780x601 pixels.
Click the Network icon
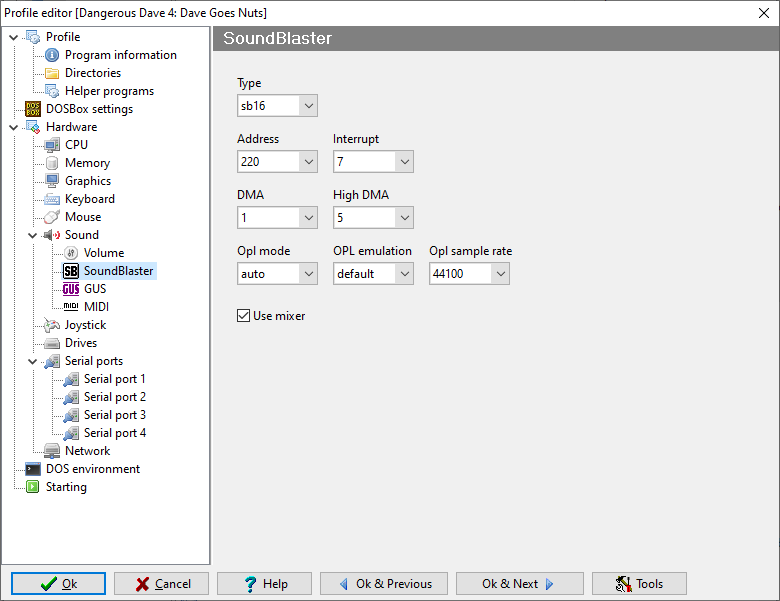click(52, 451)
